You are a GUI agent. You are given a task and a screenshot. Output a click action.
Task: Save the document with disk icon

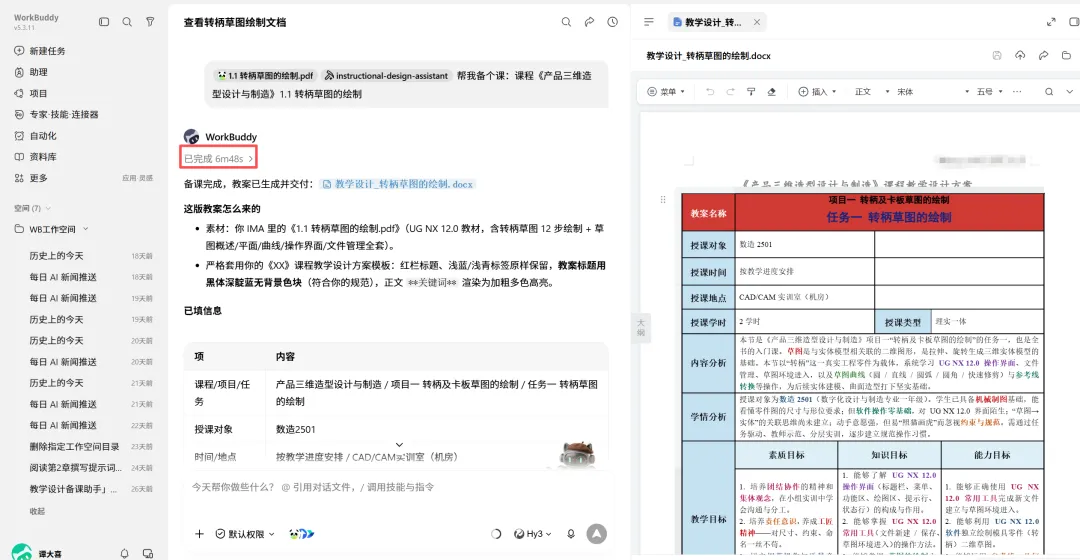(997, 56)
